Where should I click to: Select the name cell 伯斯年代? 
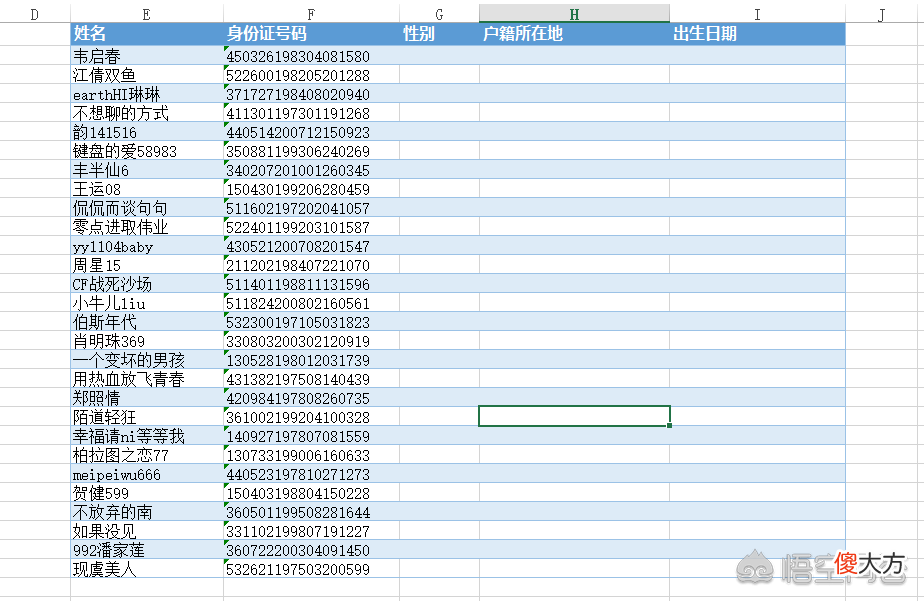(x=147, y=322)
